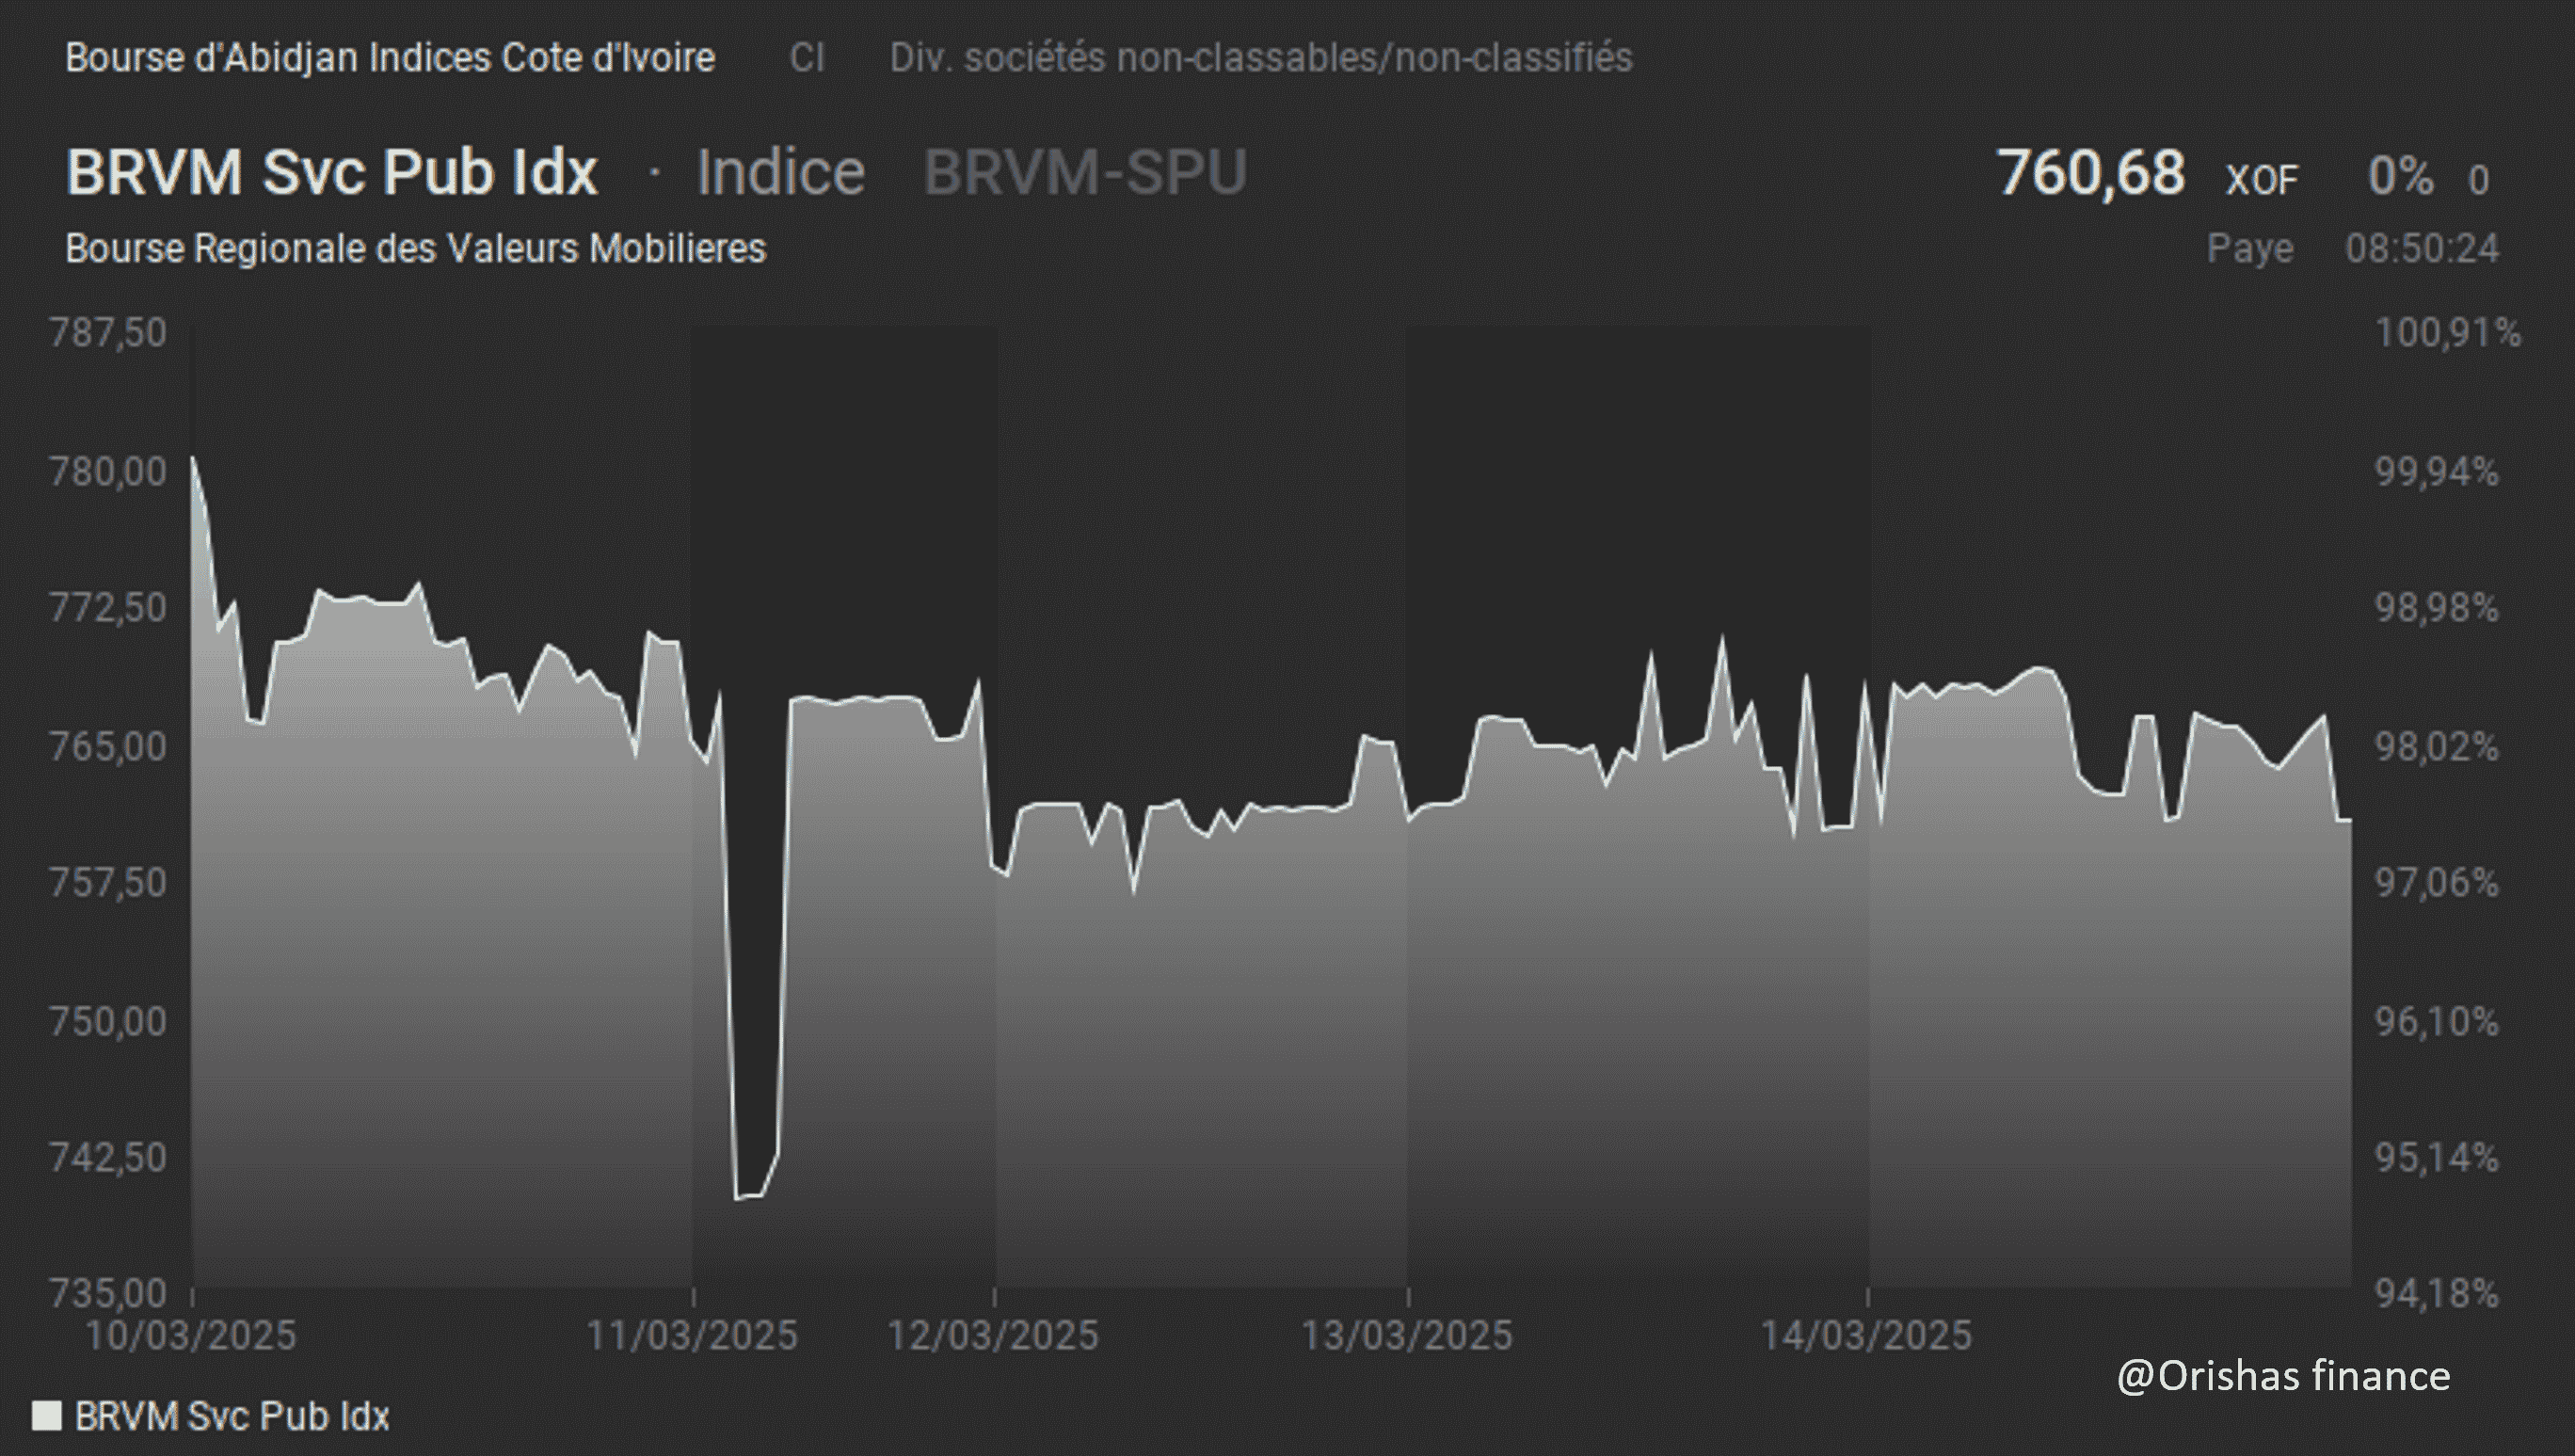The width and height of the screenshot is (2575, 1456).
Task: Click the XOF currency label
Action: coord(2262,180)
